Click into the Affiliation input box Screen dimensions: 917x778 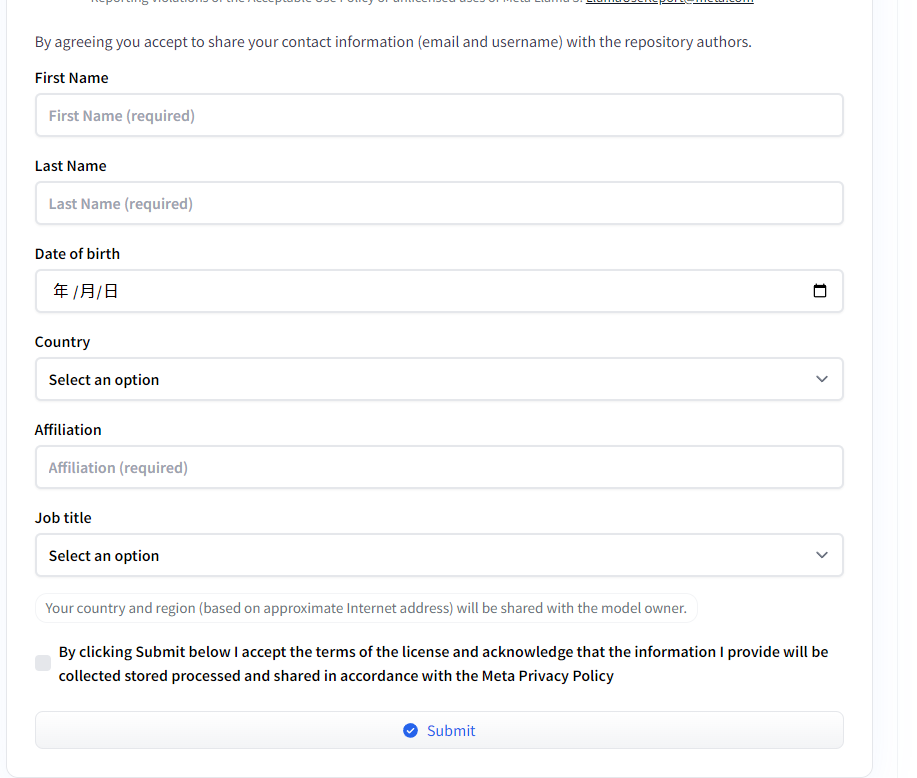(x=439, y=467)
